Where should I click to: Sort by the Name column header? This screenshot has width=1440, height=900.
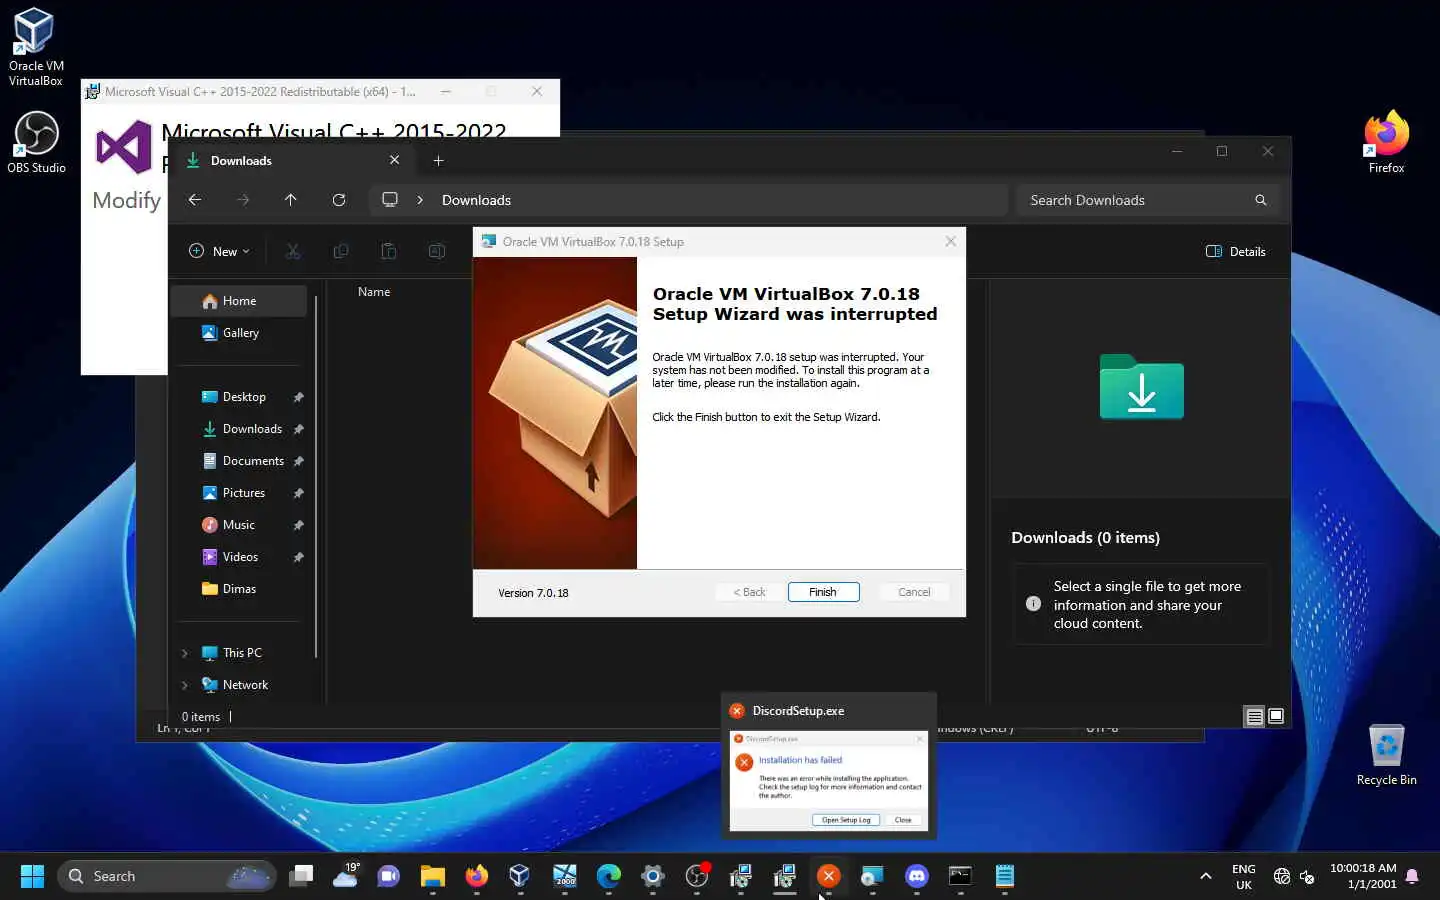(374, 292)
